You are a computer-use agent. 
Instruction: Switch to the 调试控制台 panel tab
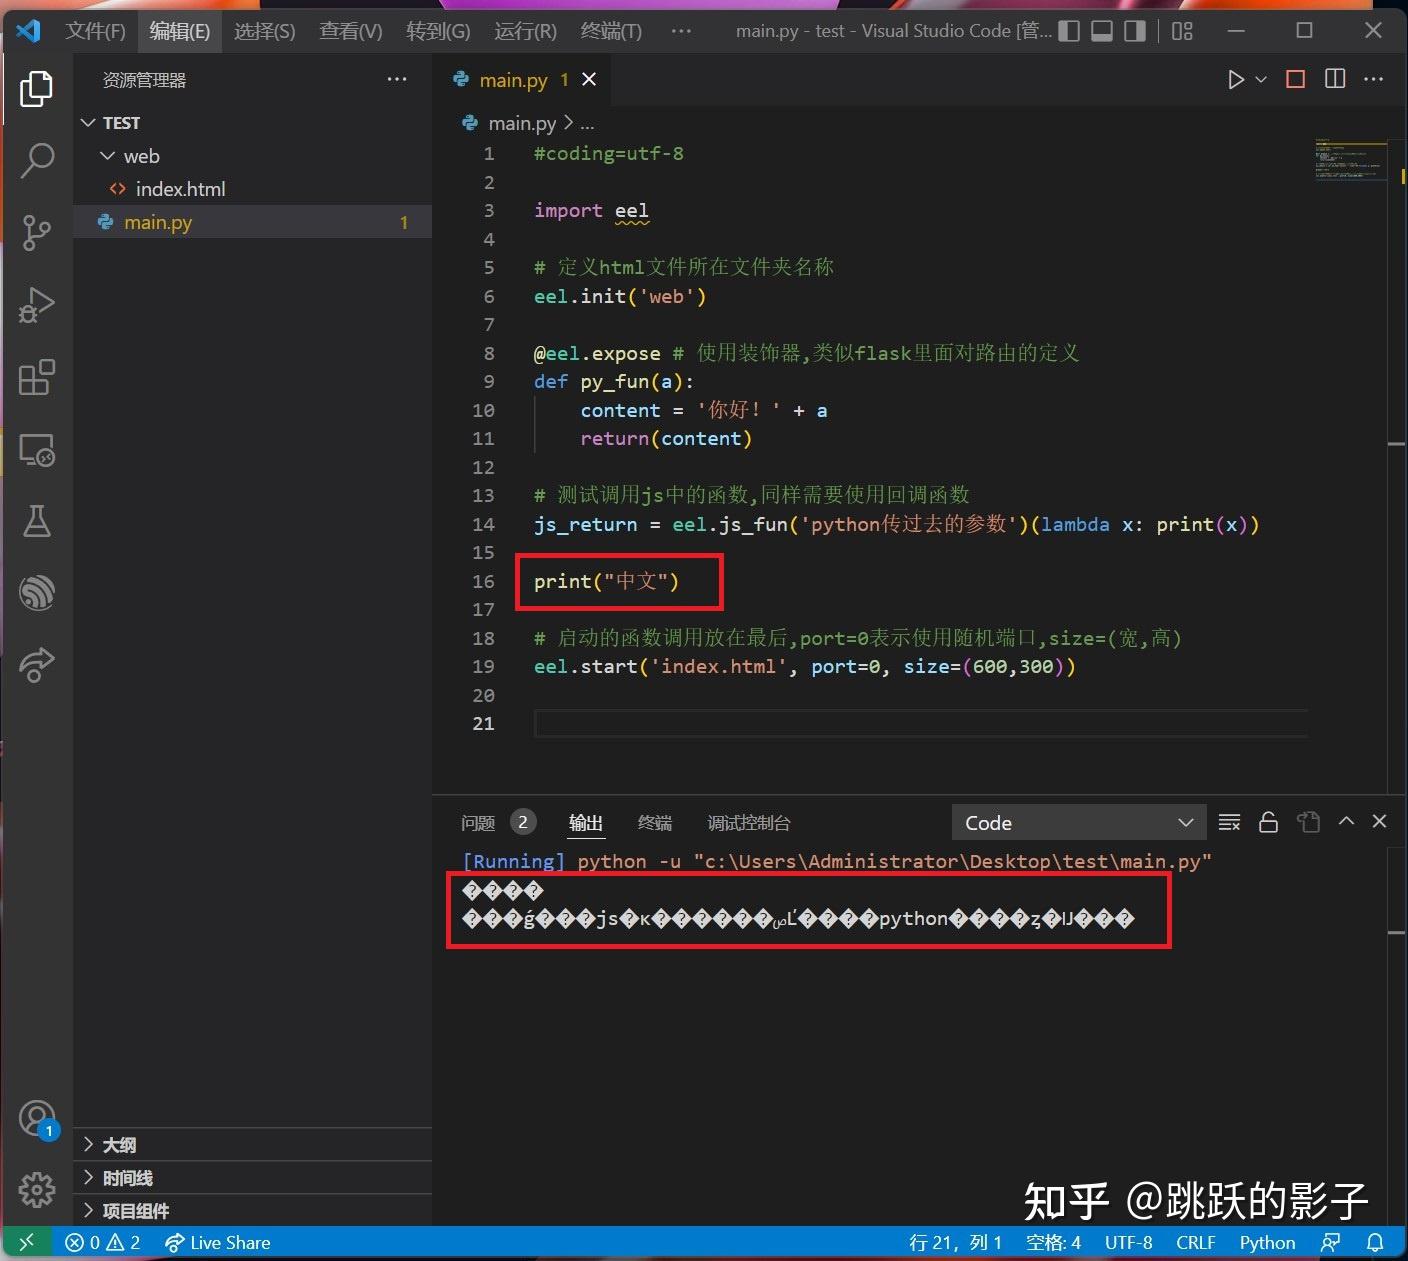tap(749, 823)
